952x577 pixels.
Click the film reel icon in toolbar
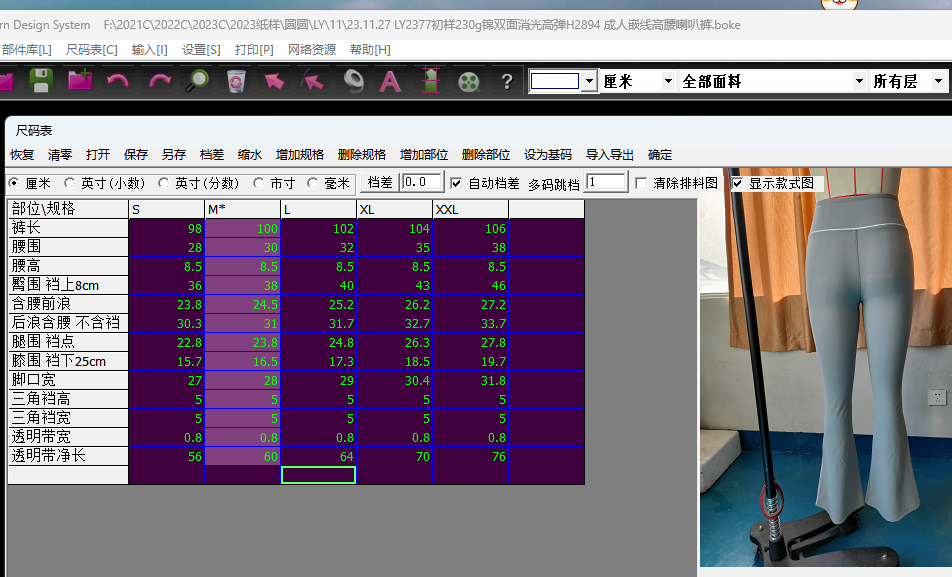point(469,81)
